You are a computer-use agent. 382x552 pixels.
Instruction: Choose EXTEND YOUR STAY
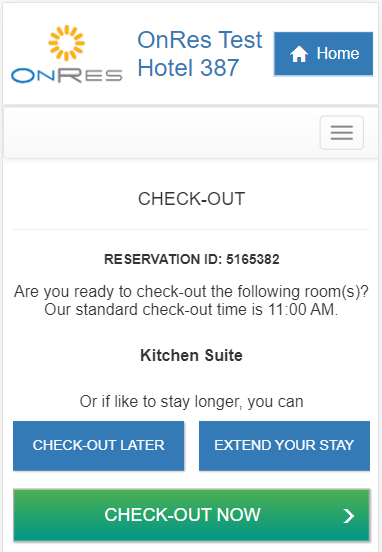284,446
